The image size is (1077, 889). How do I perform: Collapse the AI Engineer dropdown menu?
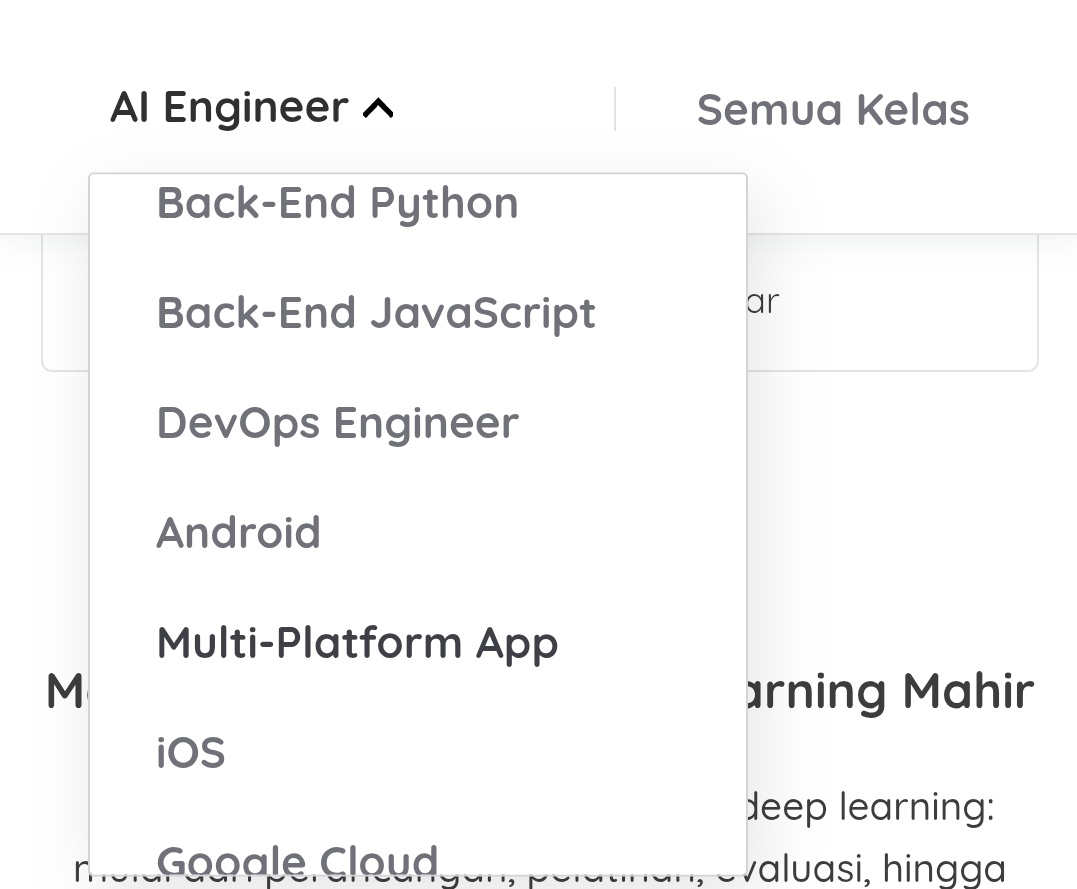tap(250, 107)
